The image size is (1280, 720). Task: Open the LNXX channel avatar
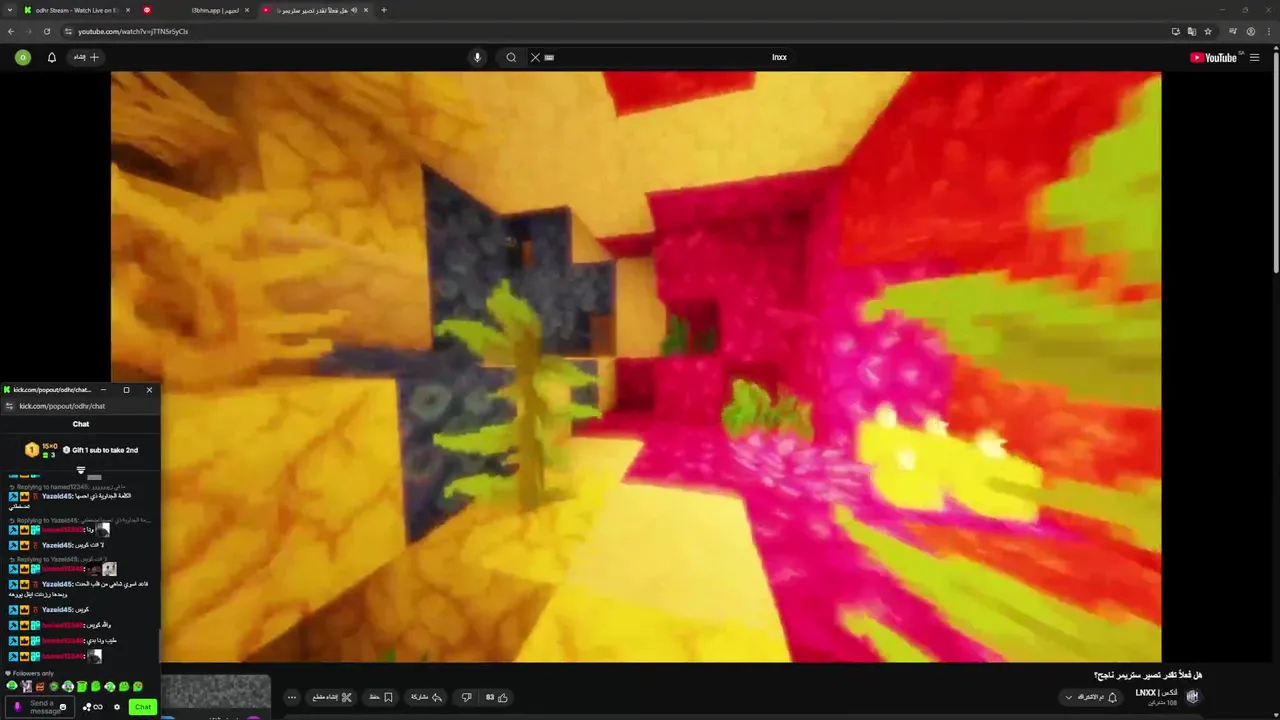1192,697
